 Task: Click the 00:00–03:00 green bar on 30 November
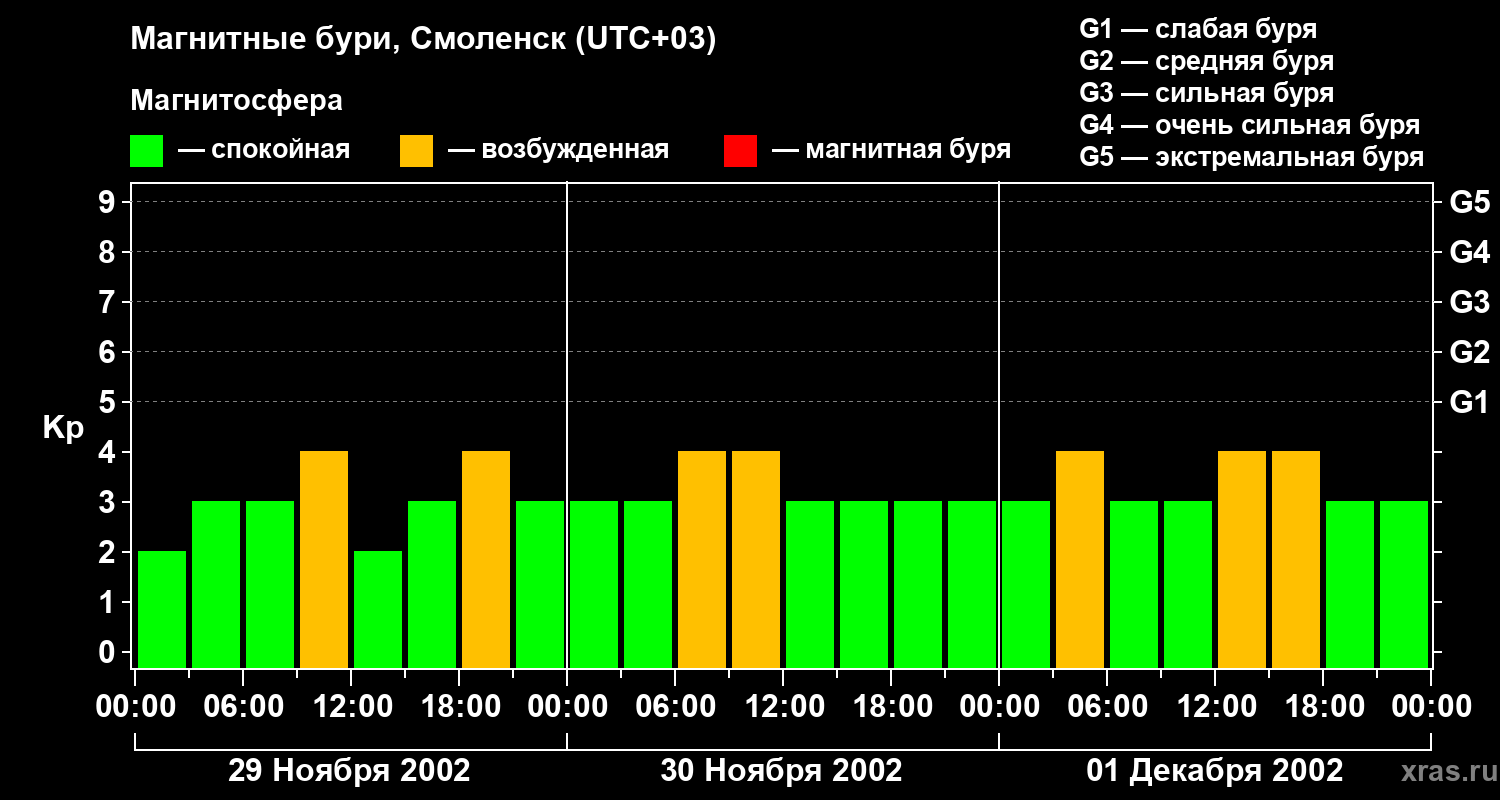pyautogui.click(x=594, y=584)
